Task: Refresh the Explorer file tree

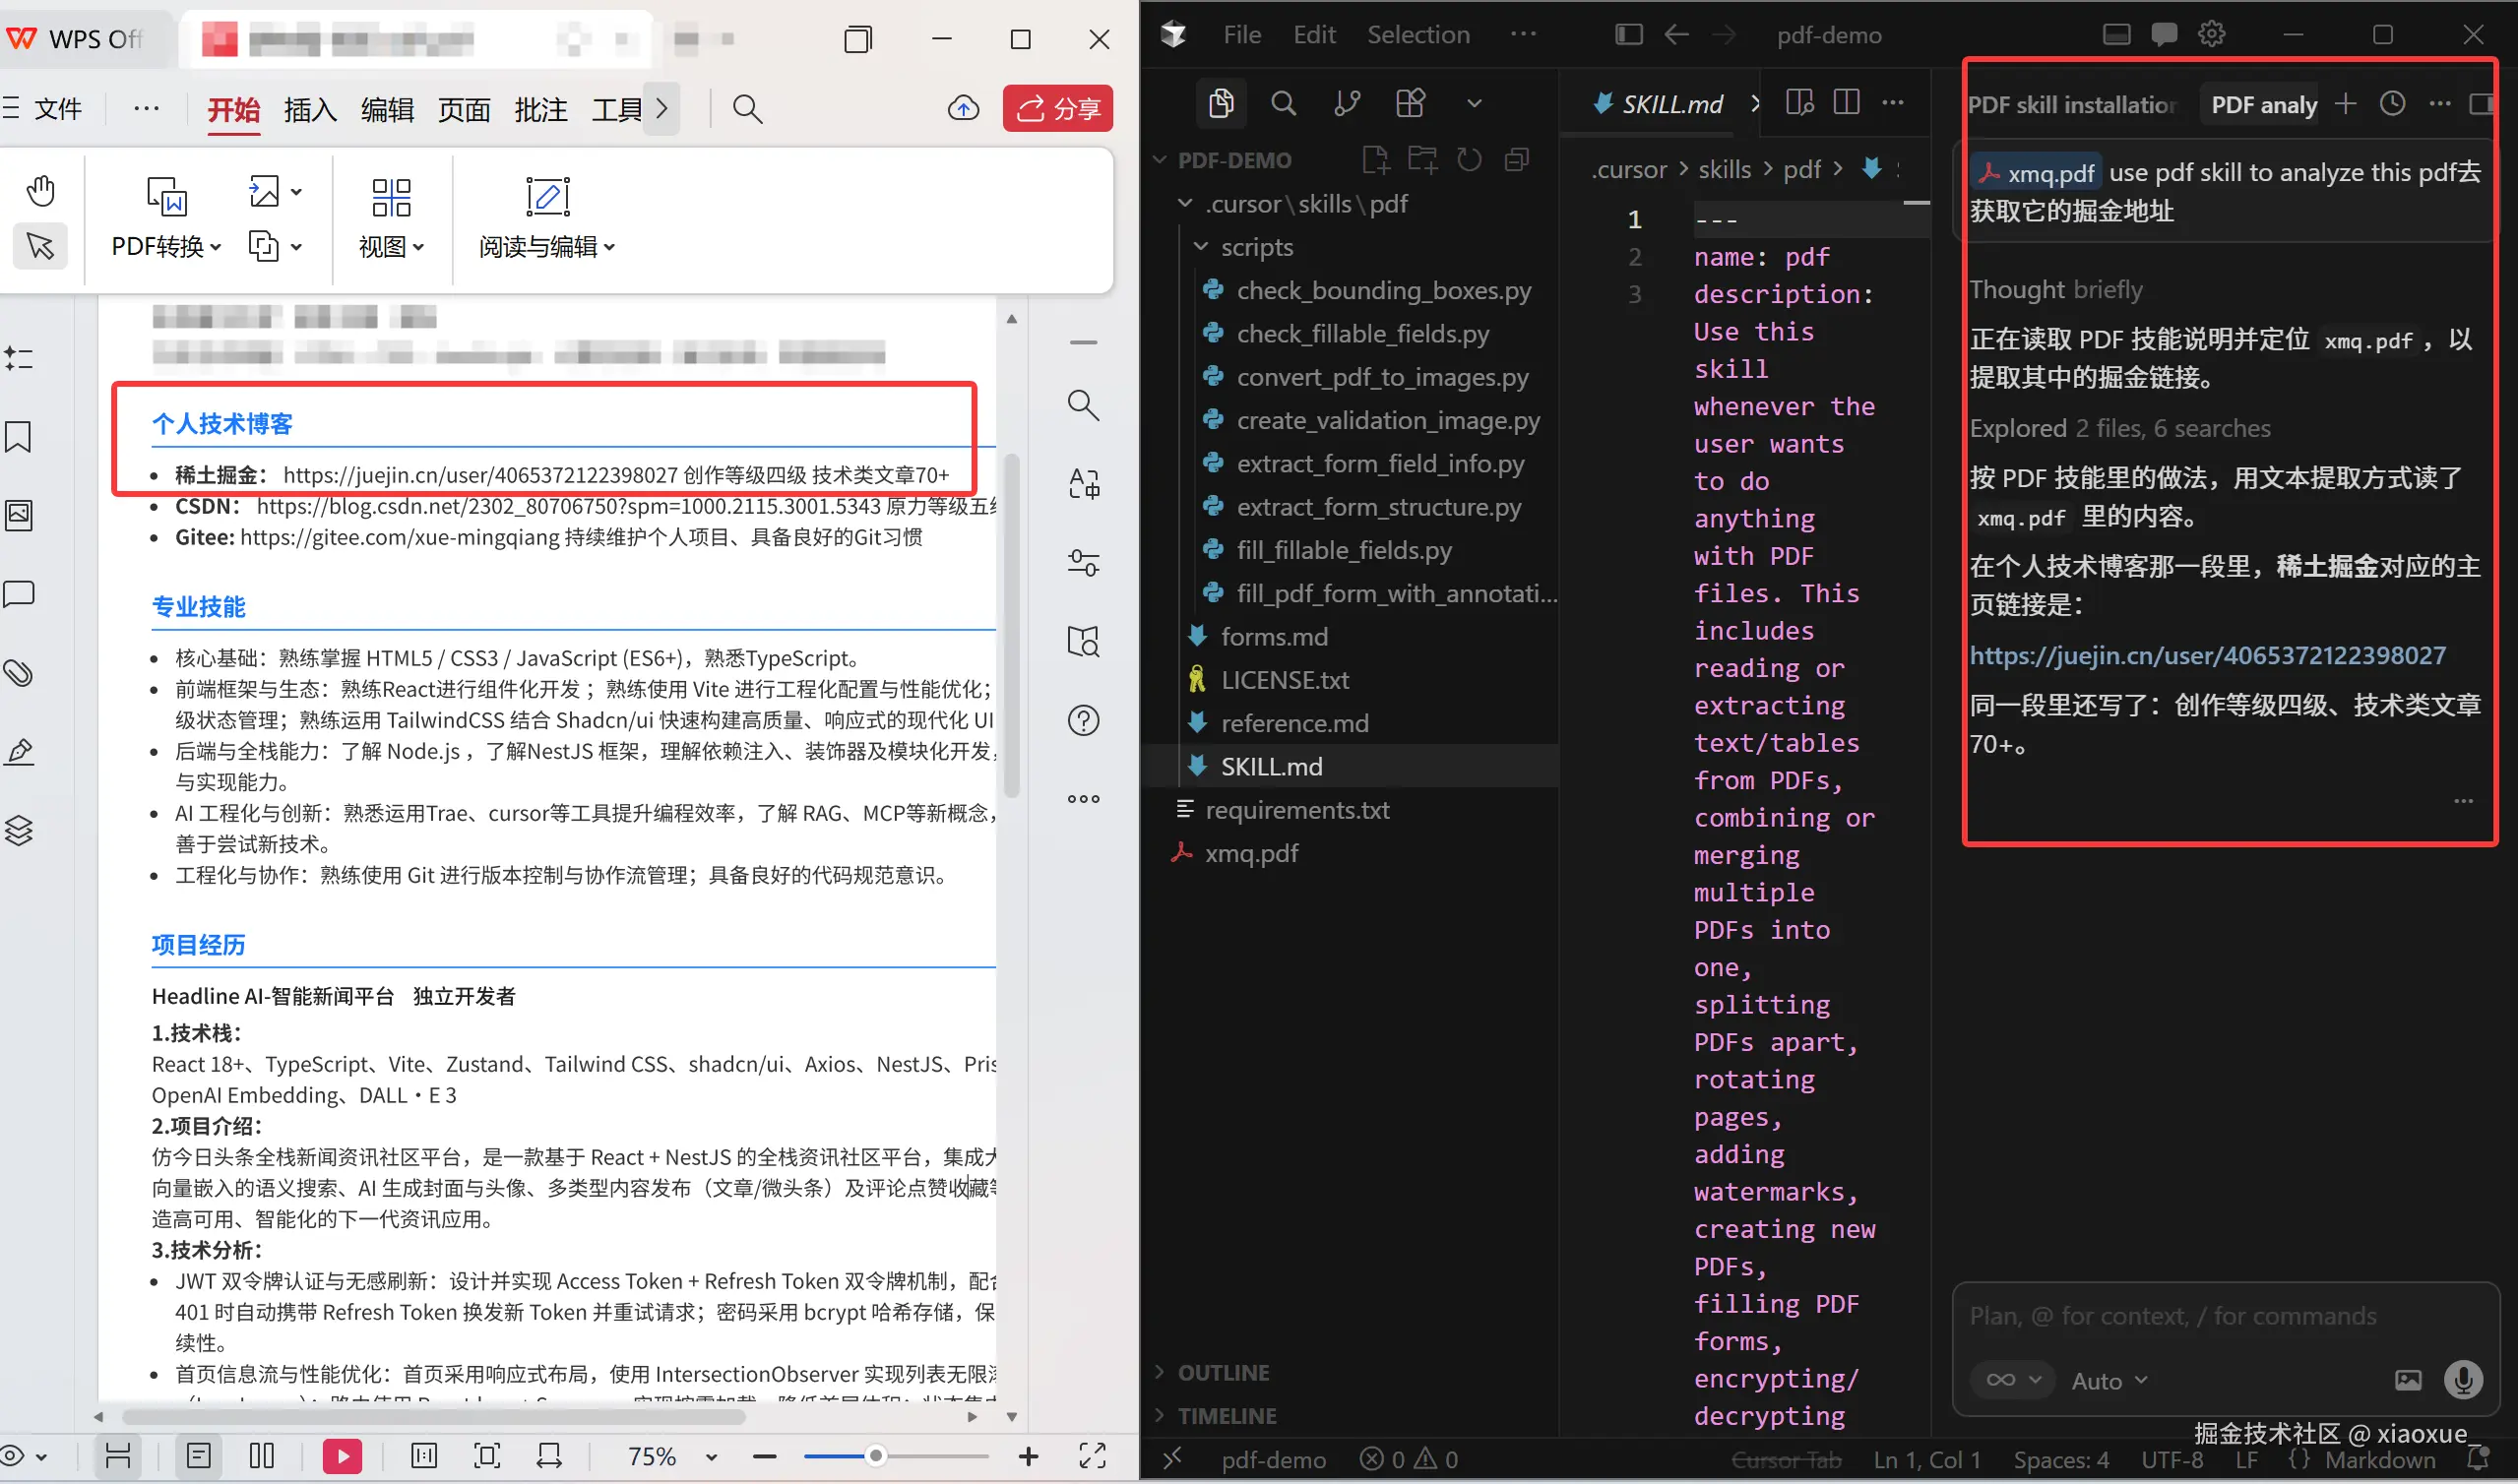Action: pyautogui.click(x=1469, y=159)
